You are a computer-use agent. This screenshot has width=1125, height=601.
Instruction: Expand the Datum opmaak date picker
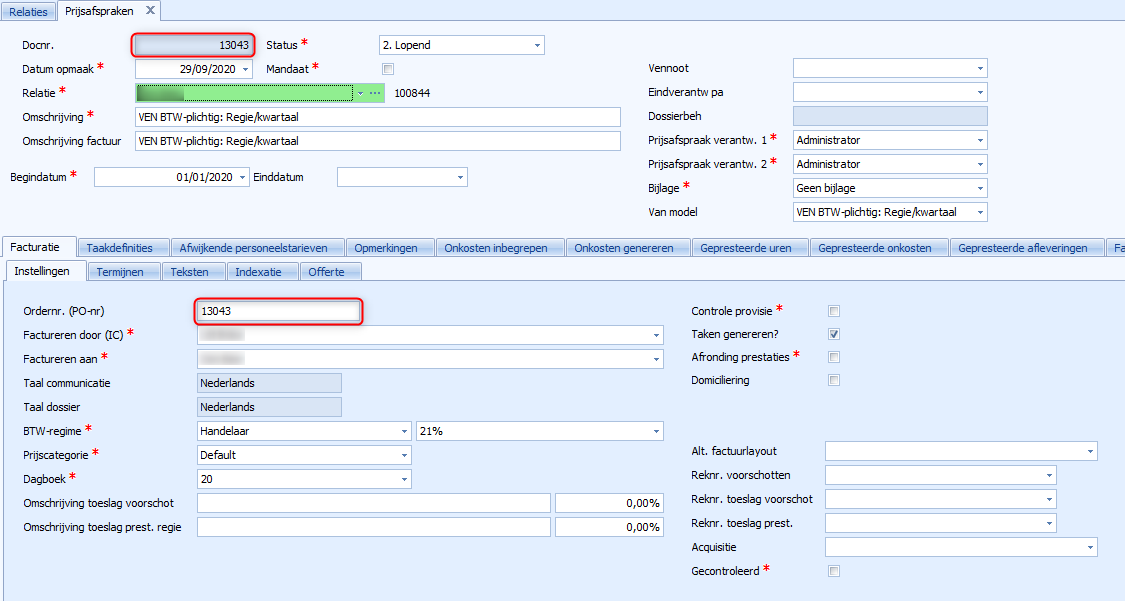(246, 69)
